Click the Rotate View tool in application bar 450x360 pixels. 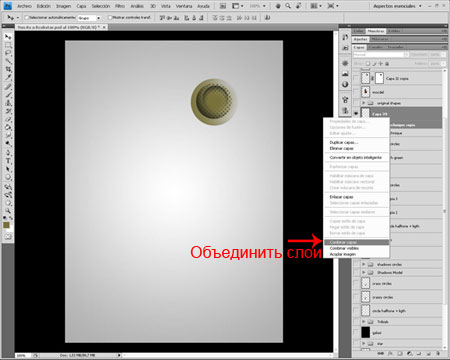[x=299, y=6]
